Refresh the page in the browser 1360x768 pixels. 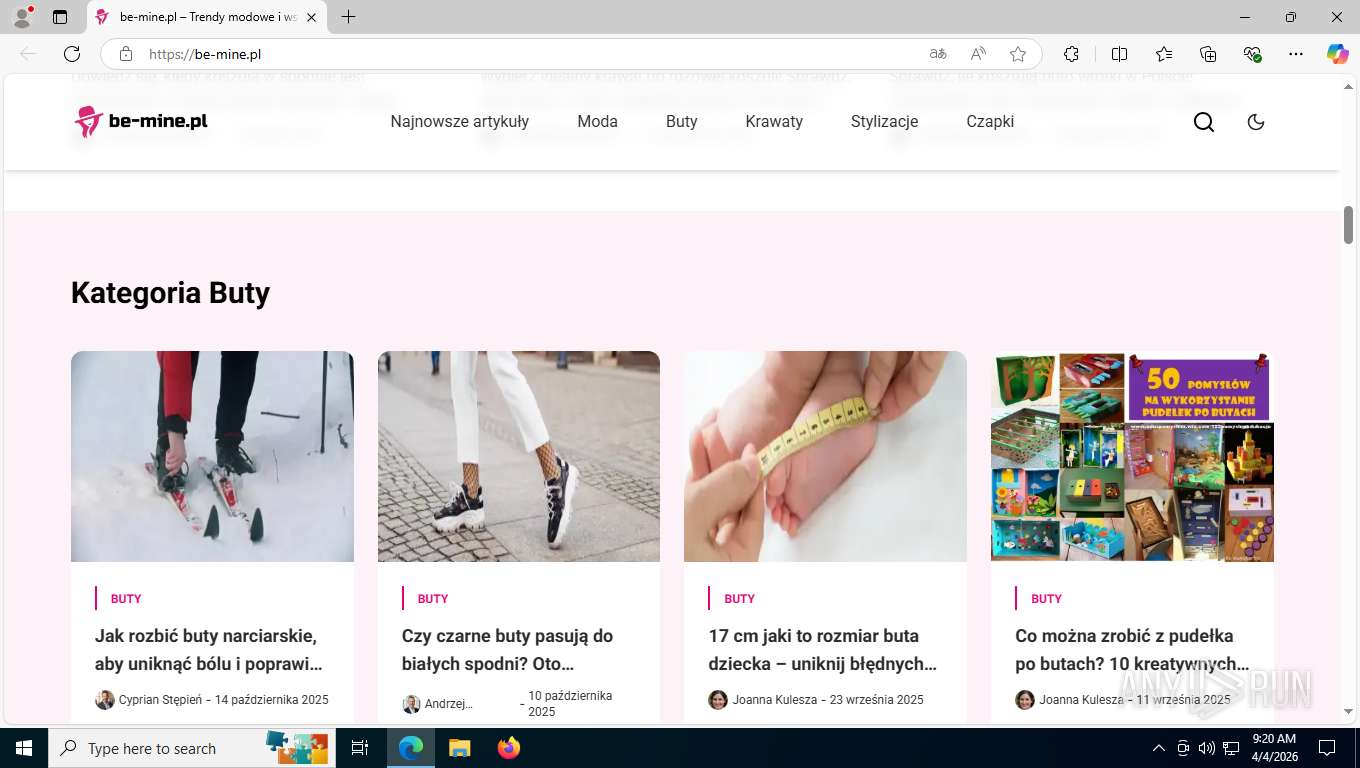click(72, 54)
